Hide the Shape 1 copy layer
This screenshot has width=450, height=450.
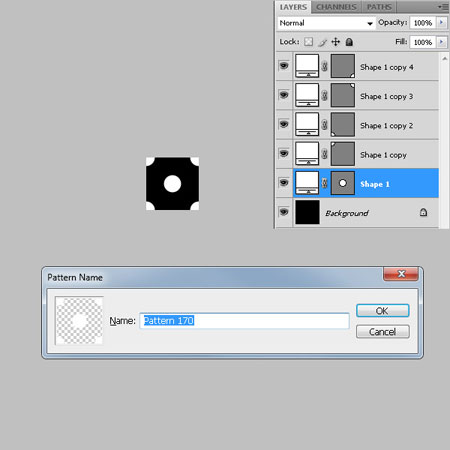click(284, 153)
